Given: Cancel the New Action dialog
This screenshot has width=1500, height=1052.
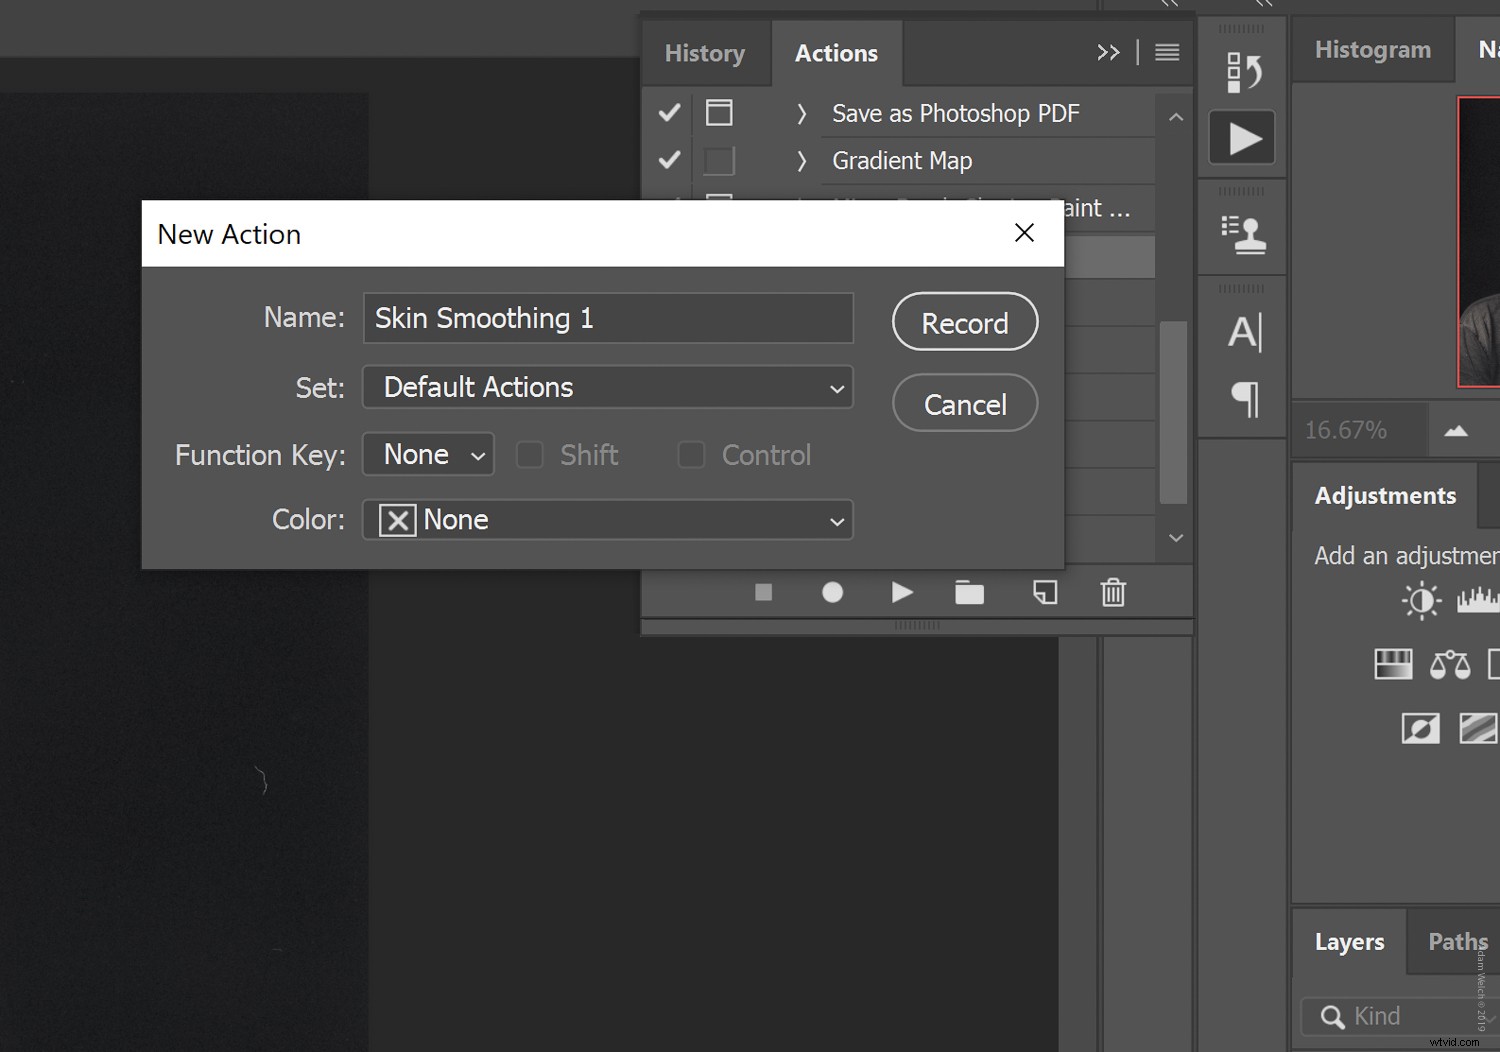Looking at the screenshot, I should click(x=964, y=403).
